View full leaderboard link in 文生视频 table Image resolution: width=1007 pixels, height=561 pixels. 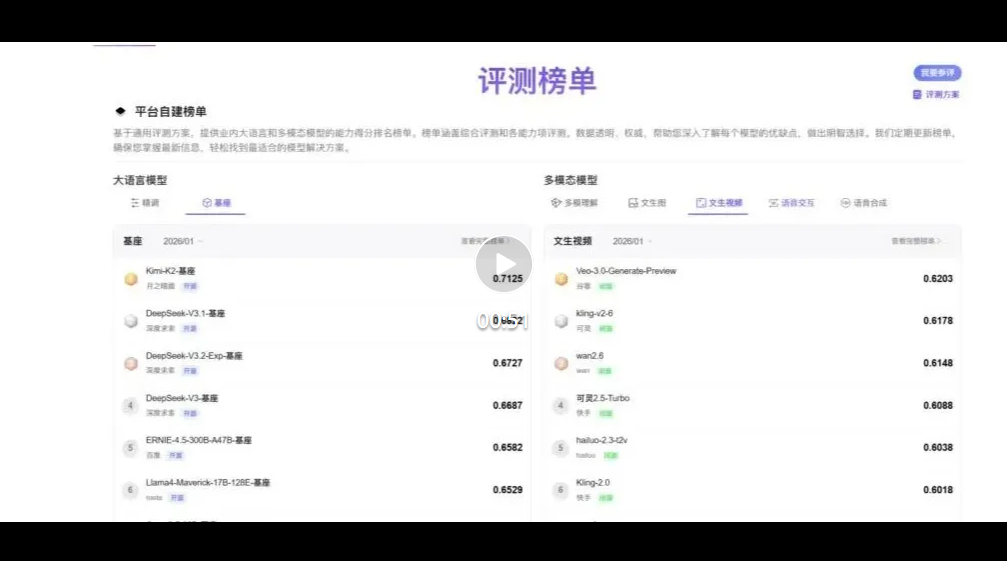pyautogui.click(x=916, y=241)
